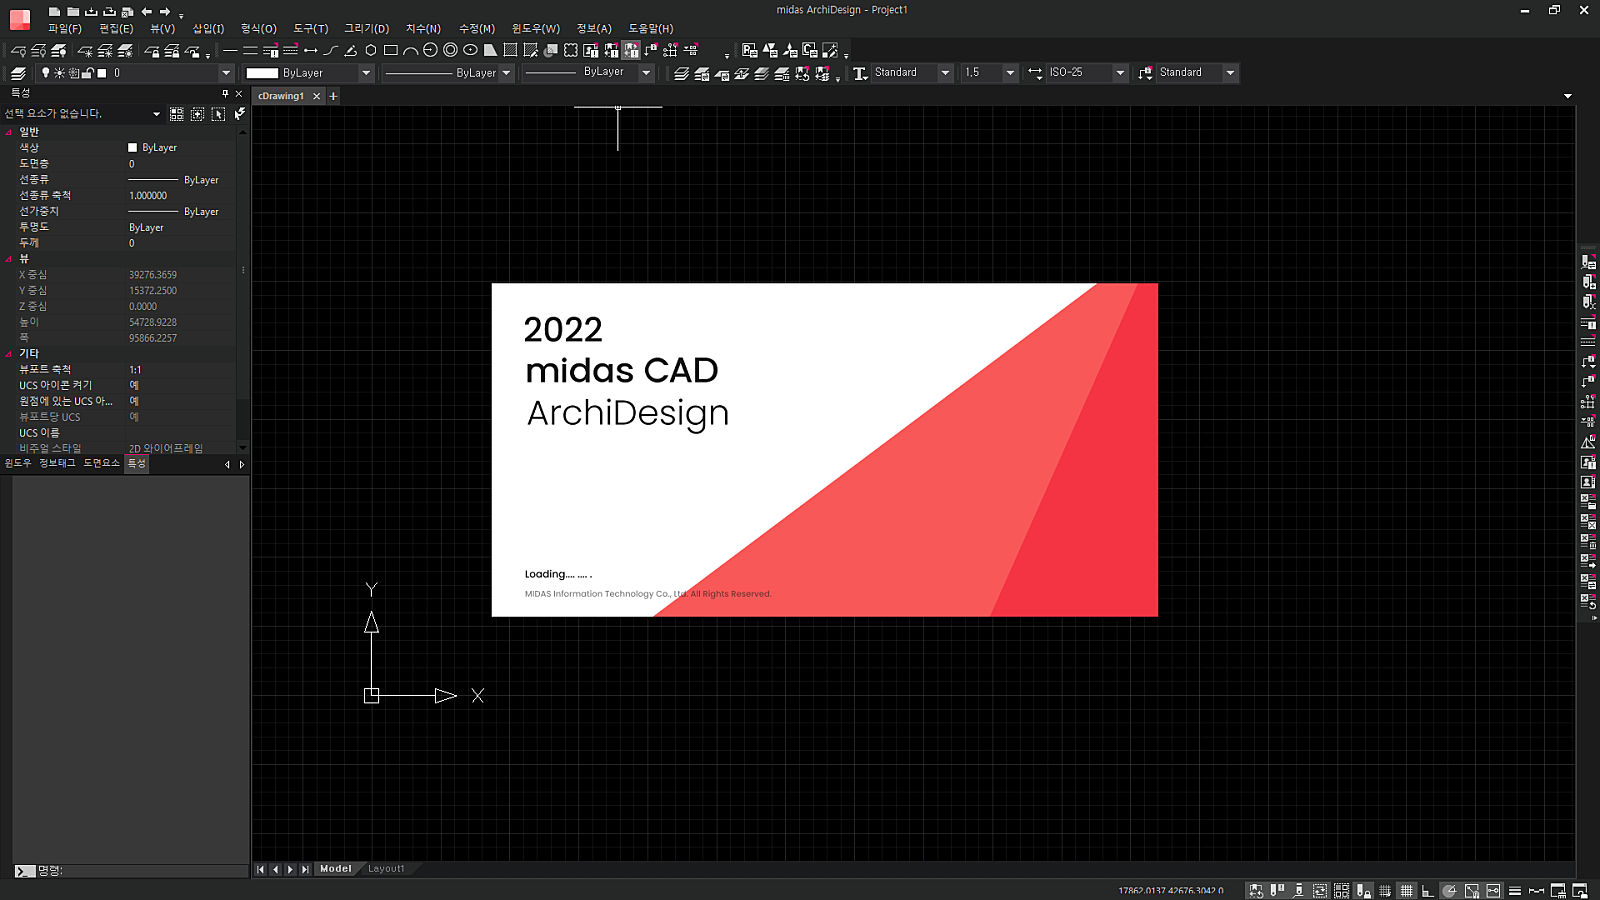1600x900 pixels.
Task: Click the white color swatch in the color combo
Action: coord(262,73)
